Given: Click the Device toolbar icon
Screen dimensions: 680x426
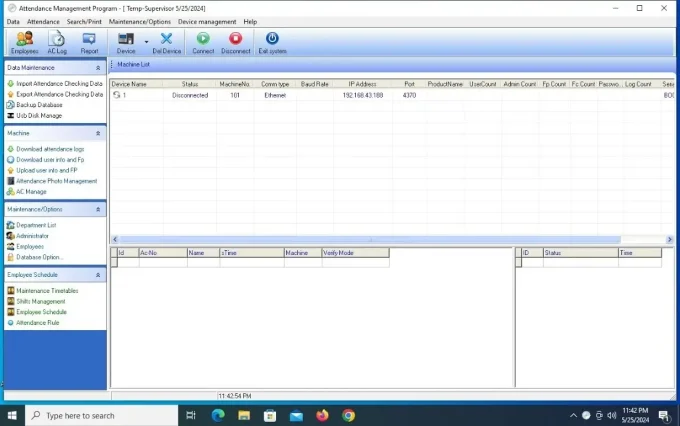Looking at the screenshot, I should pyautogui.click(x=126, y=42).
